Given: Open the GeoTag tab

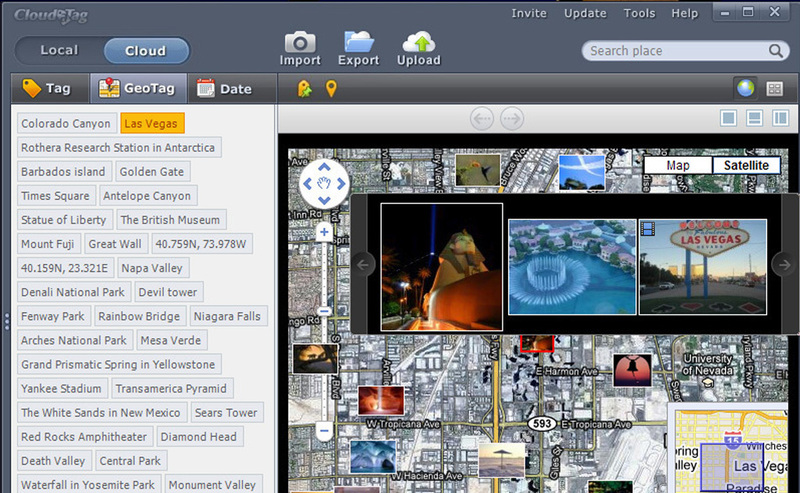Looking at the screenshot, I should (x=138, y=88).
